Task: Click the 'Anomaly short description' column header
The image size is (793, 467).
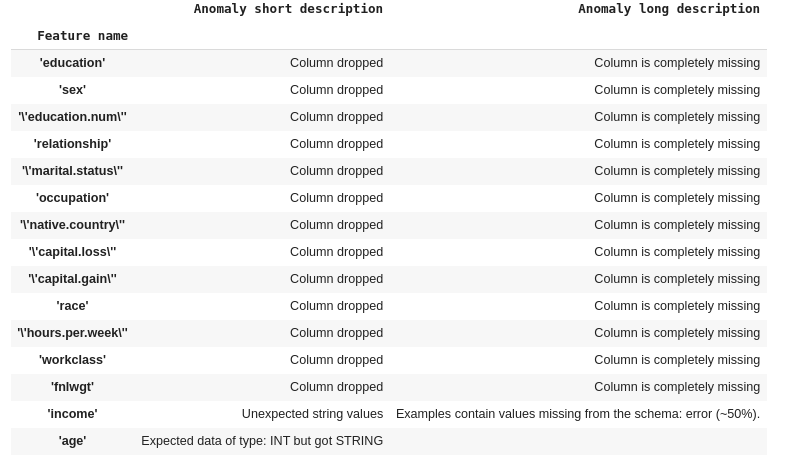Action: 288,9
